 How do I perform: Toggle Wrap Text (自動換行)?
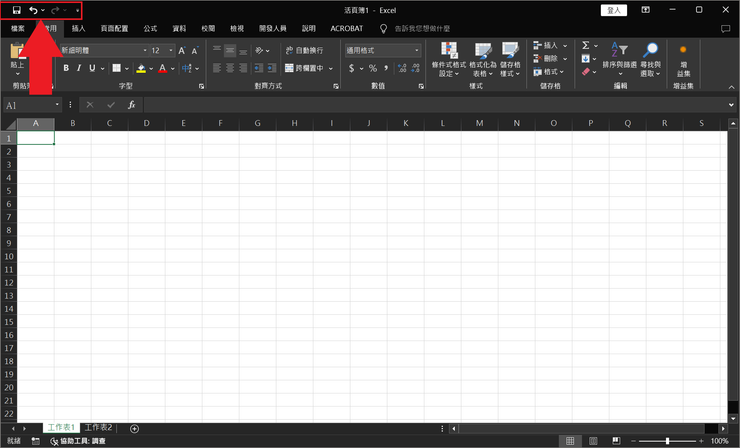(x=304, y=50)
